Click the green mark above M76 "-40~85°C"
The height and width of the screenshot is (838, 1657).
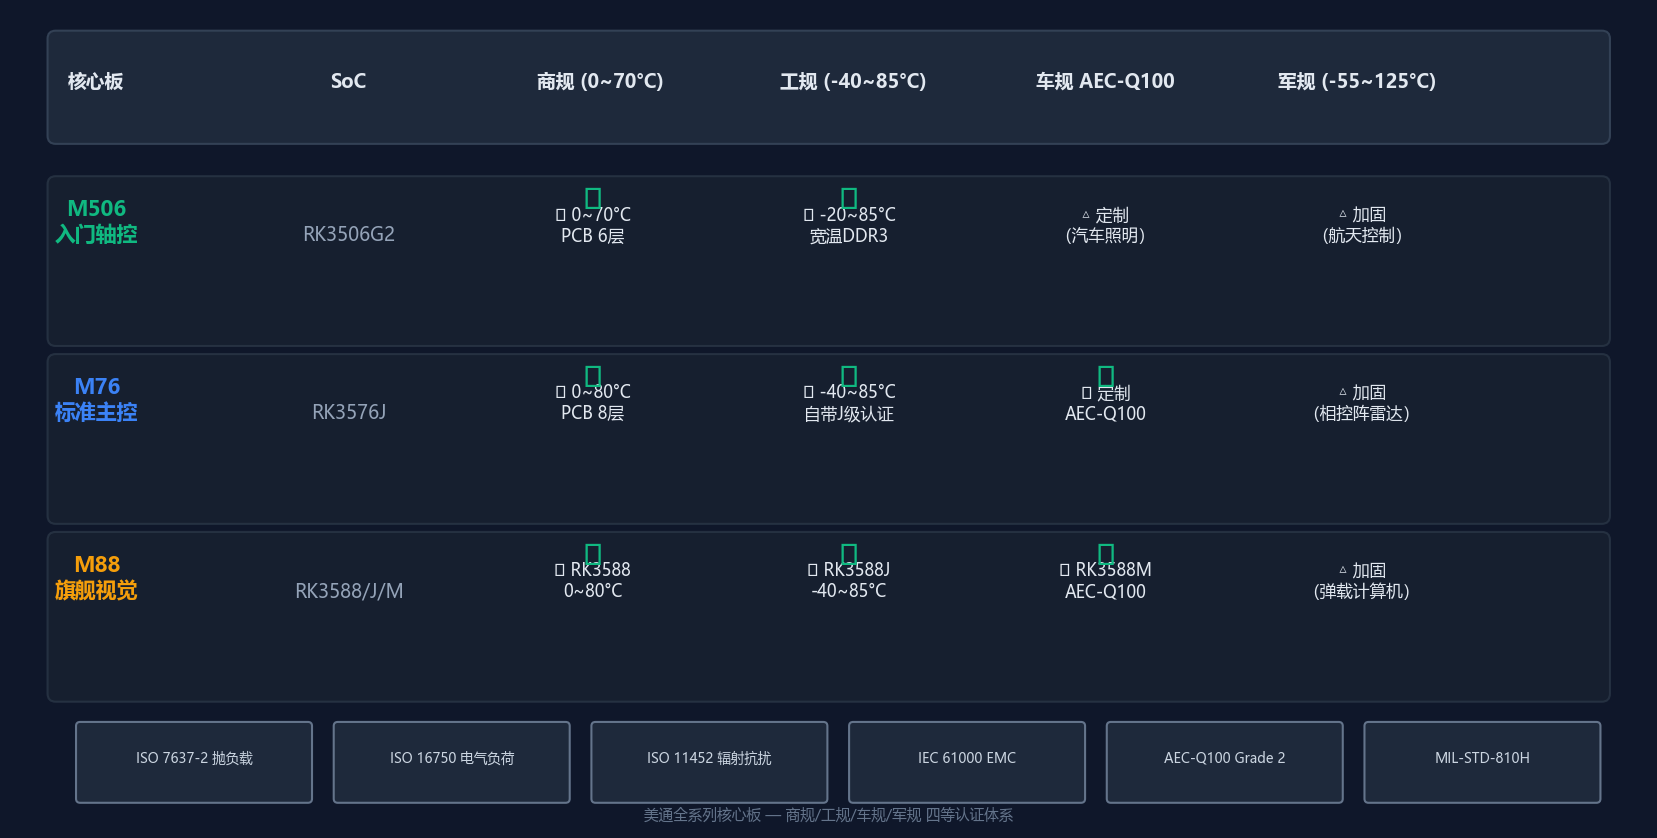pyautogui.click(x=849, y=376)
